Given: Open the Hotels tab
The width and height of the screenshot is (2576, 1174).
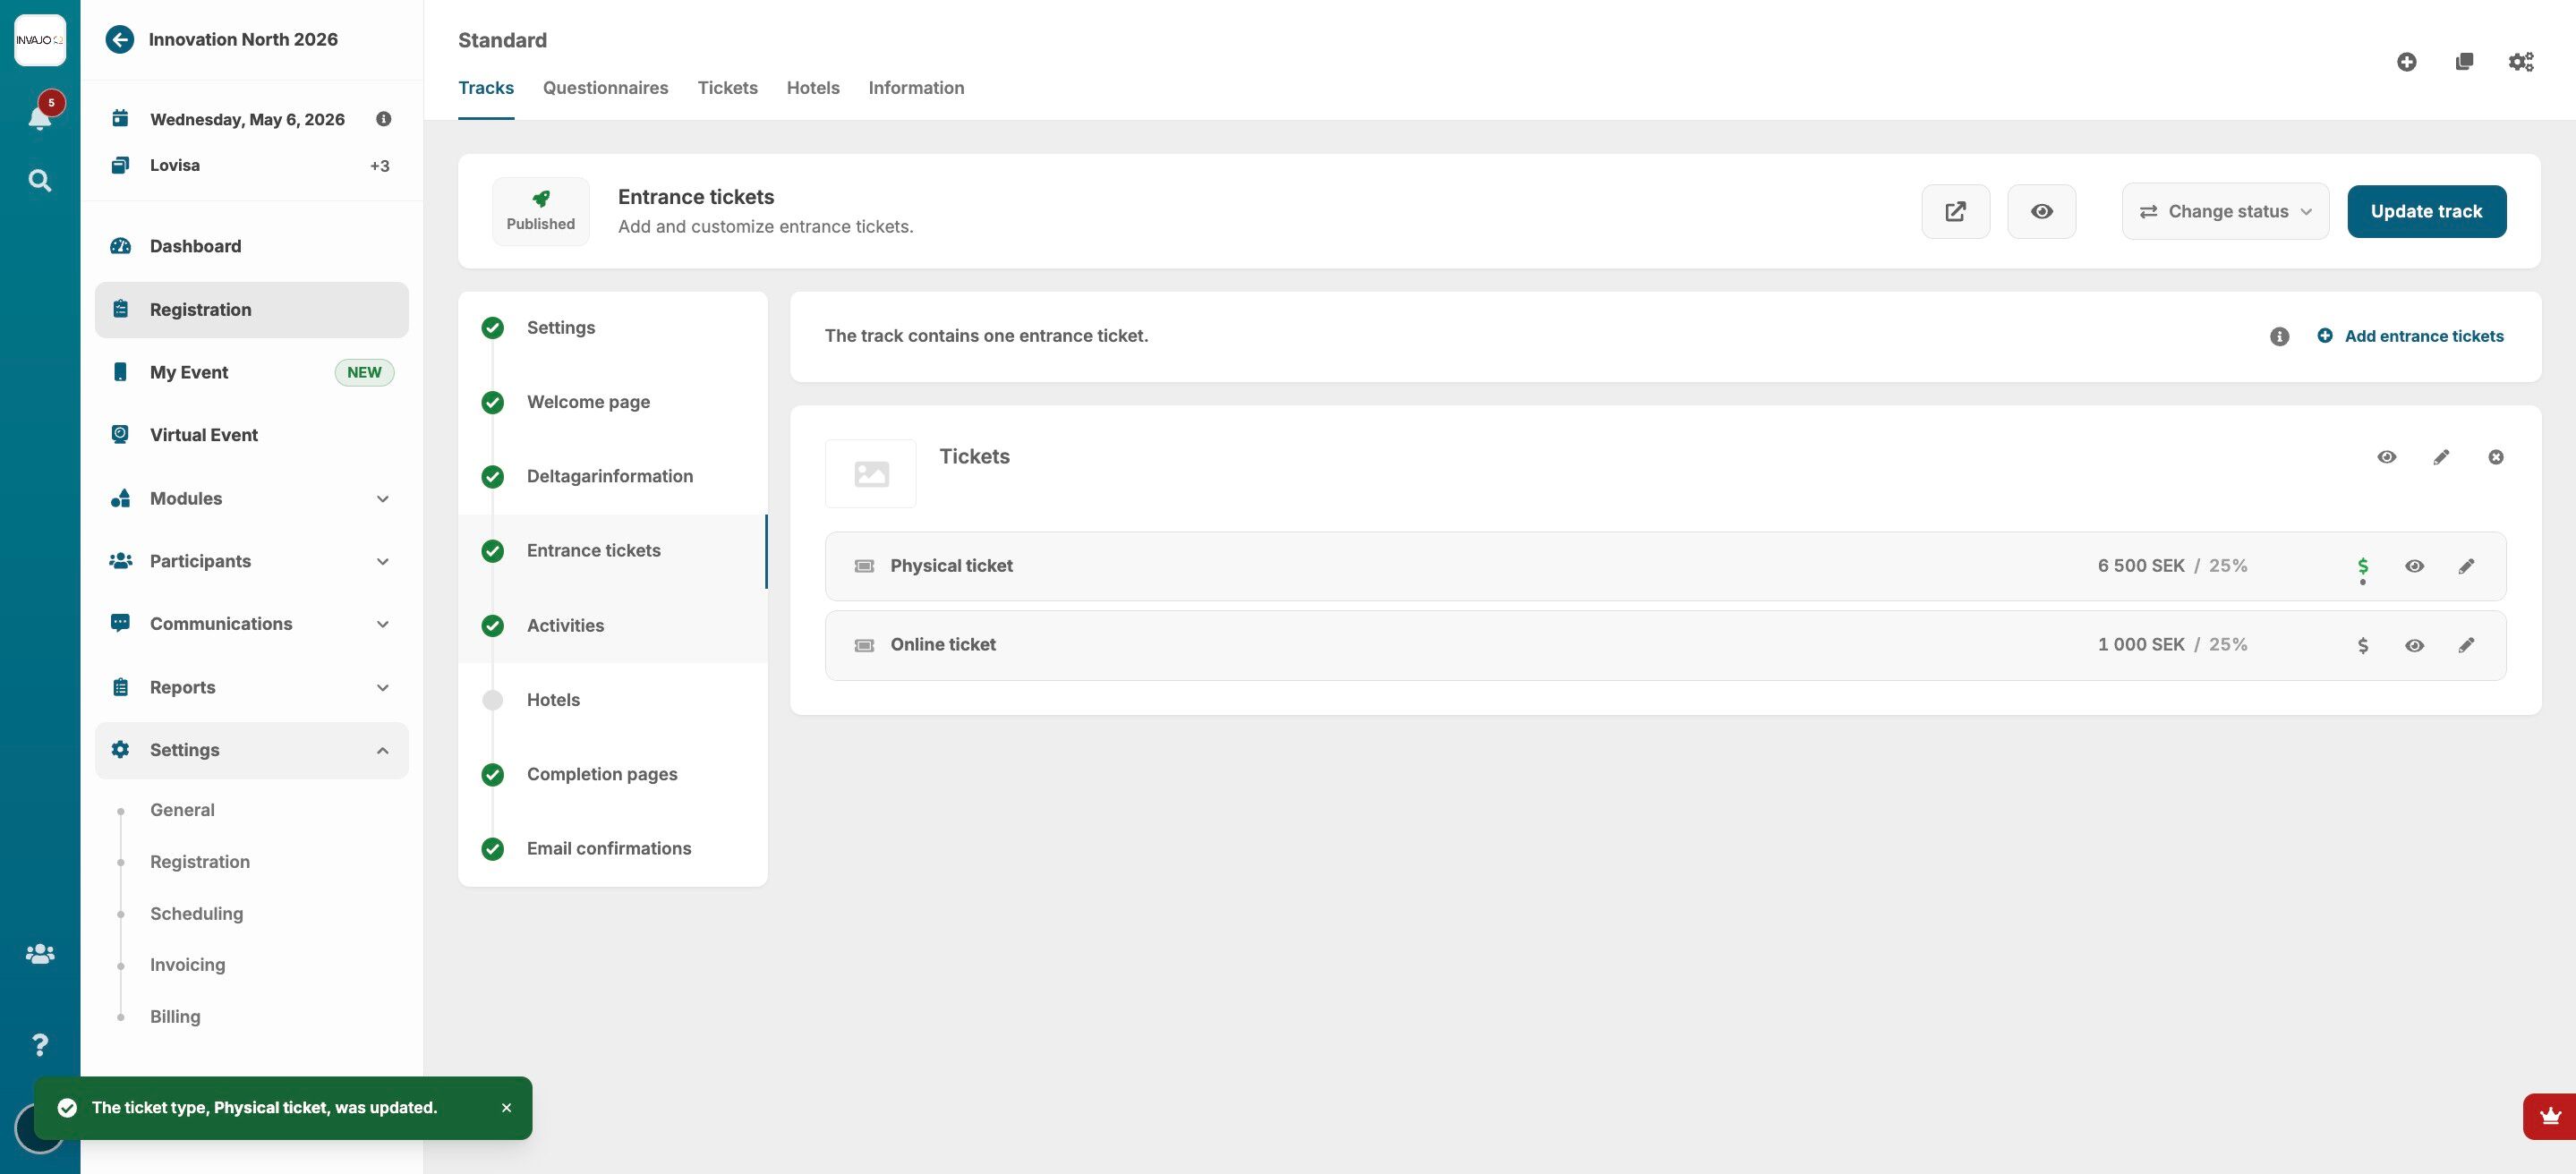Looking at the screenshot, I should click(x=812, y=88).
